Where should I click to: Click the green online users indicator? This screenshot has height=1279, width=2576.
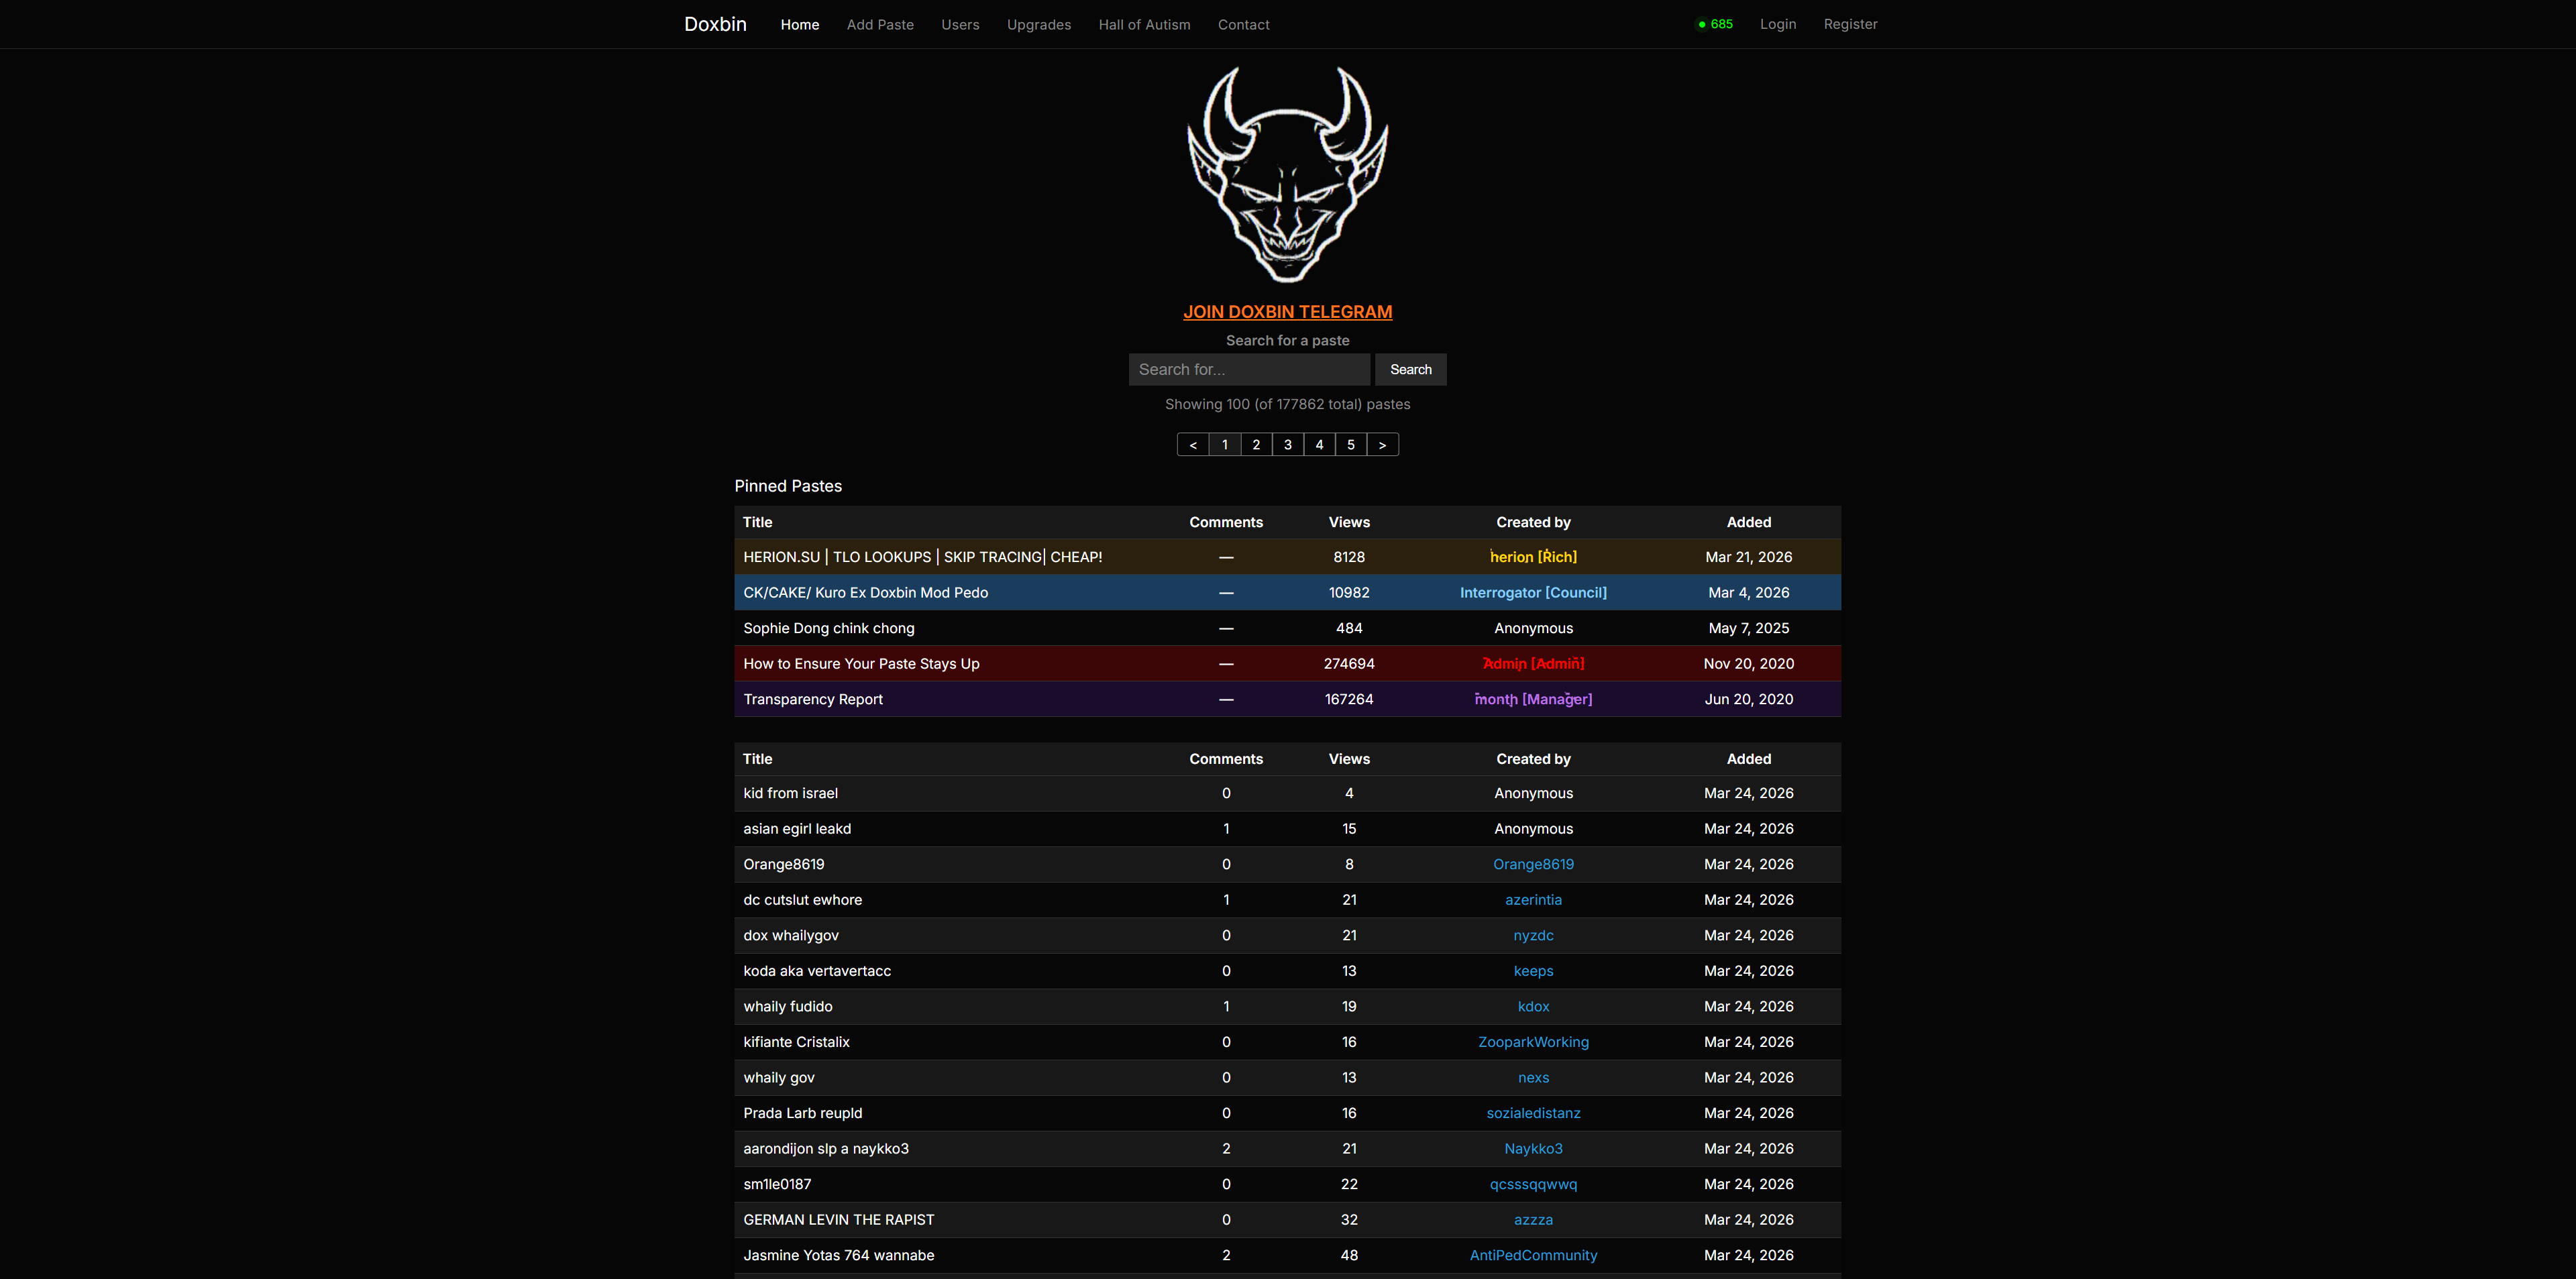point(1715,23)
